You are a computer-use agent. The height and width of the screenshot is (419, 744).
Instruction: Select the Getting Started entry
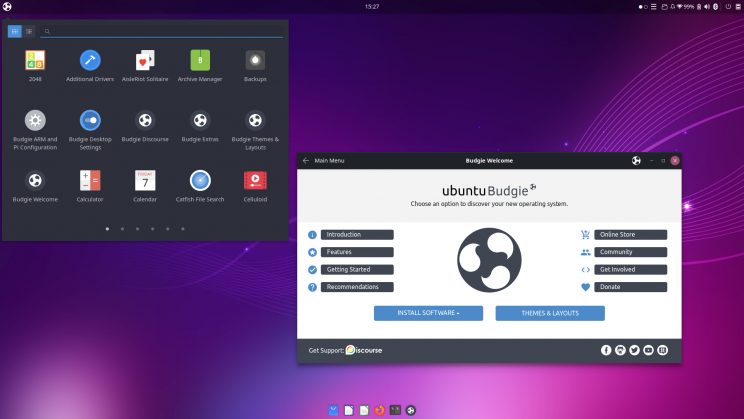tap(357, 270)
